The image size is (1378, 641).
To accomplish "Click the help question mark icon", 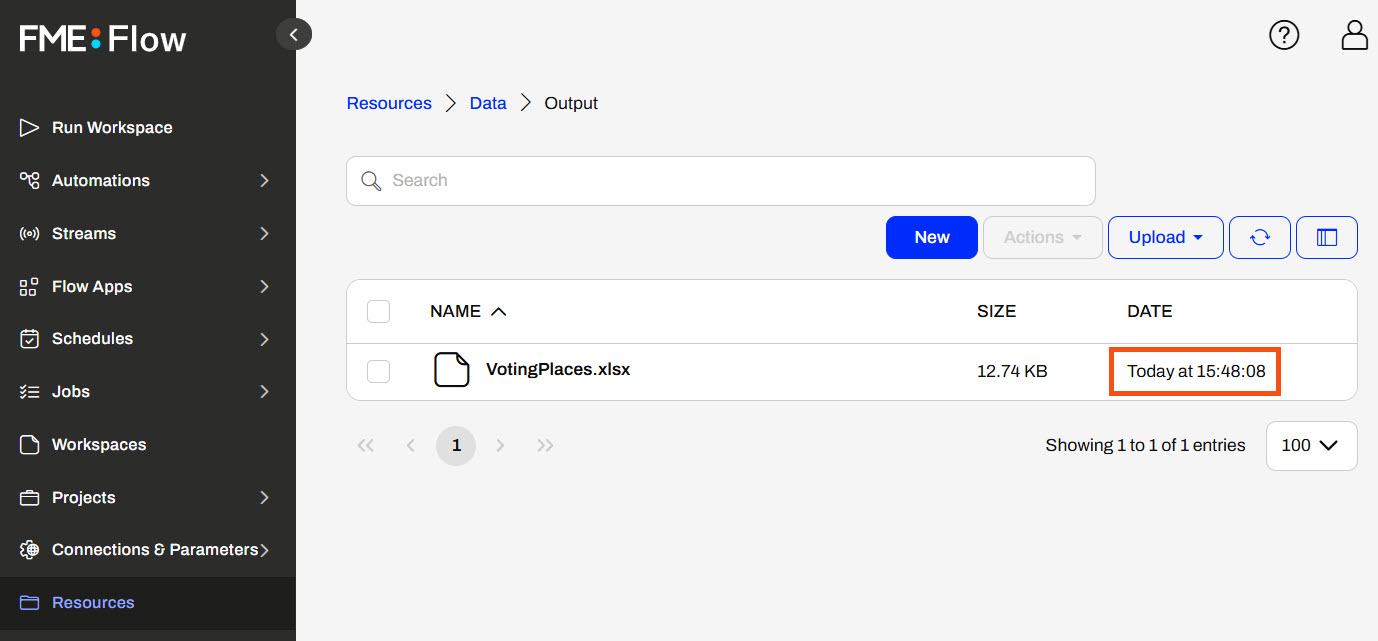I will click(x=1283, y=35).
